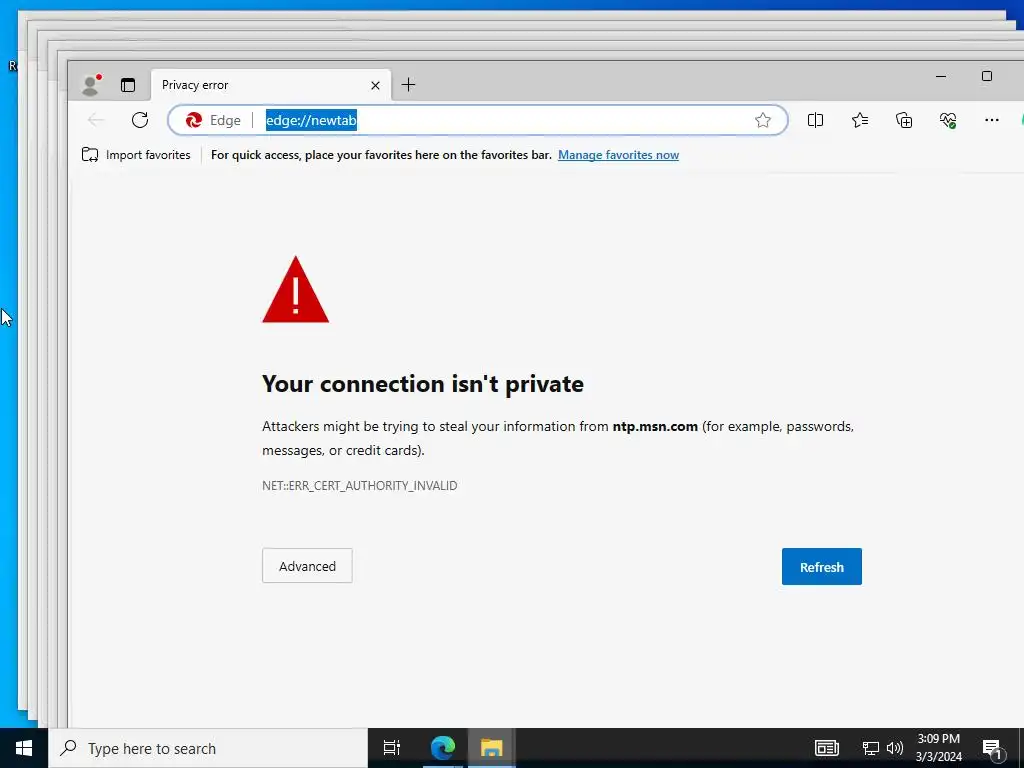Click the heading Your connection isn't private

point(423,384)
